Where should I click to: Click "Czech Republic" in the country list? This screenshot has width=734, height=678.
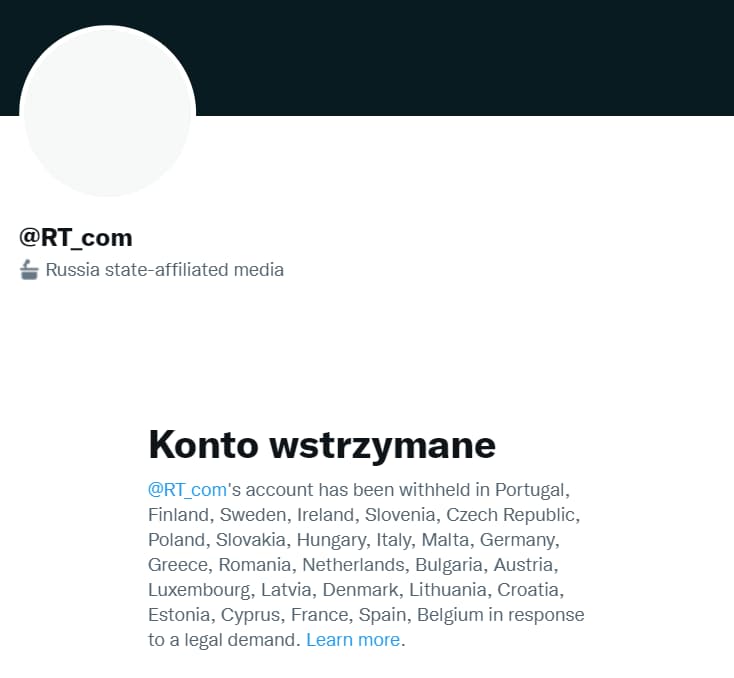coord(510,515)
